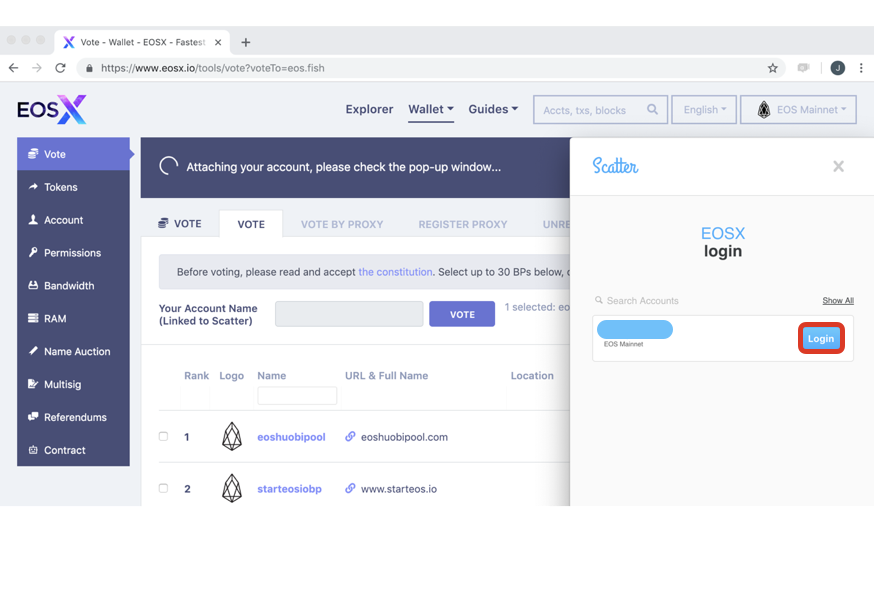Screen dimensions: 874x594
Task: Click the URL & Full Name header
Action: tap(386, 376)
